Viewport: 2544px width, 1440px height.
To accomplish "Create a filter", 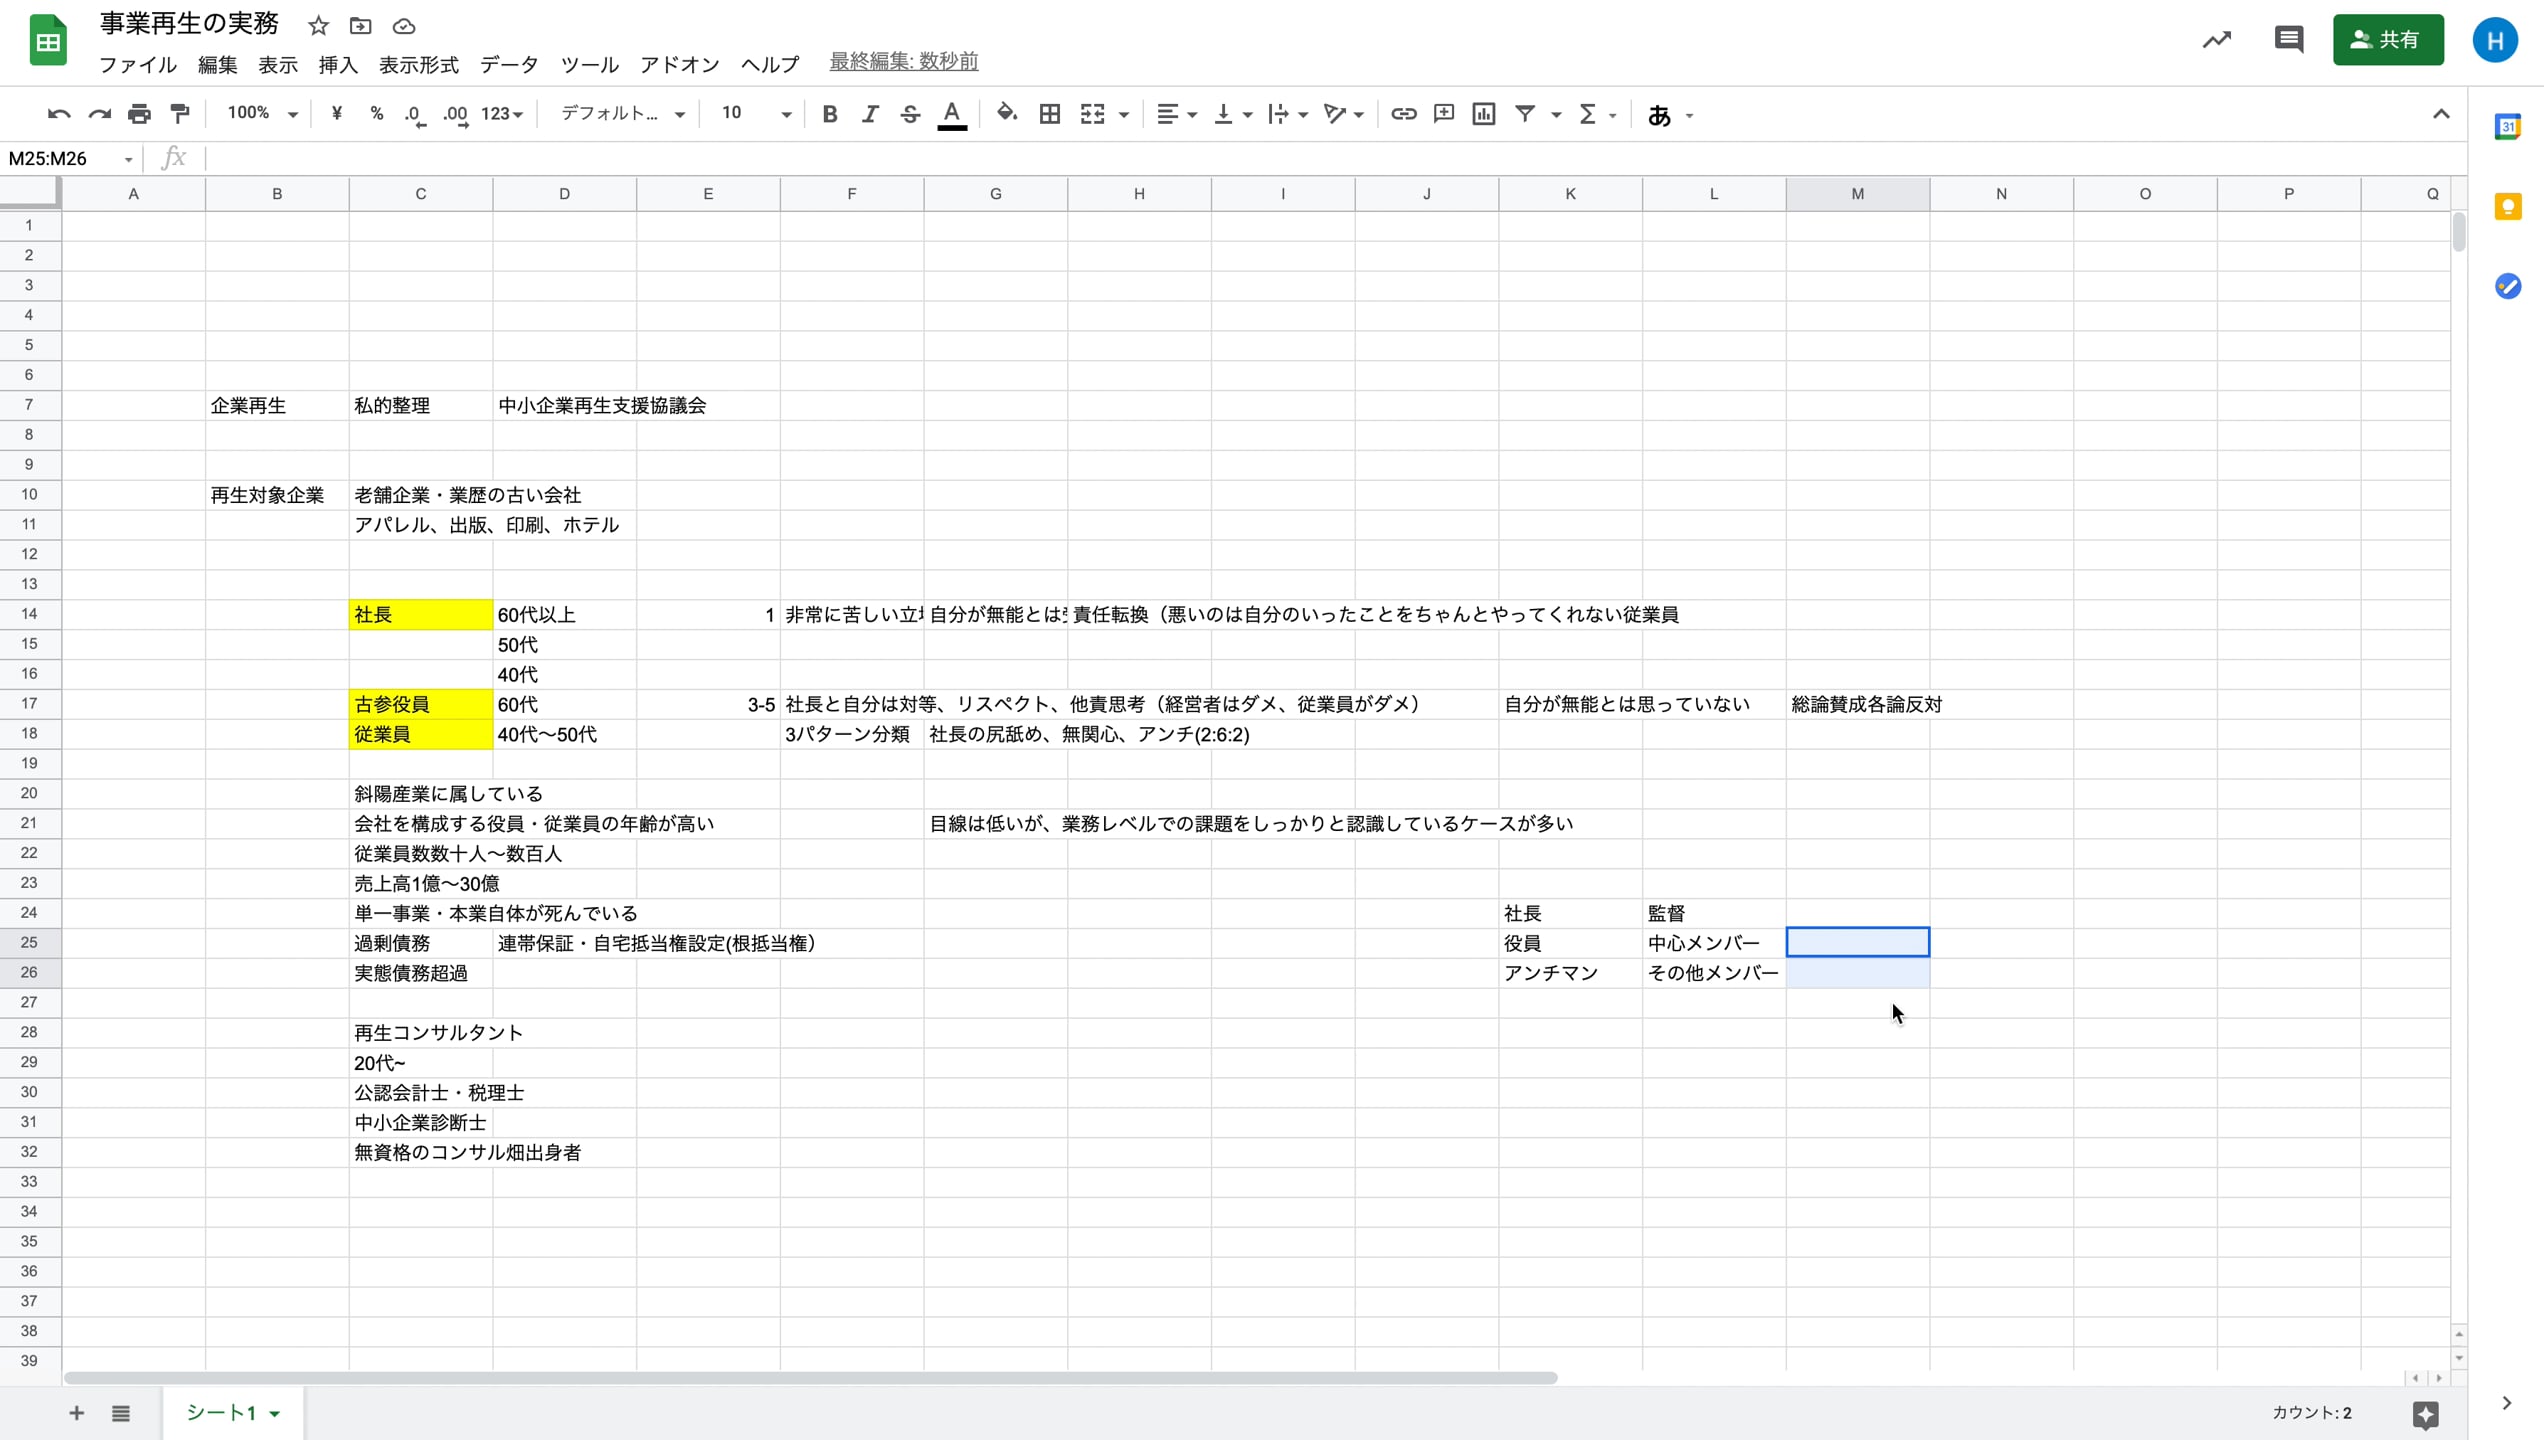I will pos(1524,114).
